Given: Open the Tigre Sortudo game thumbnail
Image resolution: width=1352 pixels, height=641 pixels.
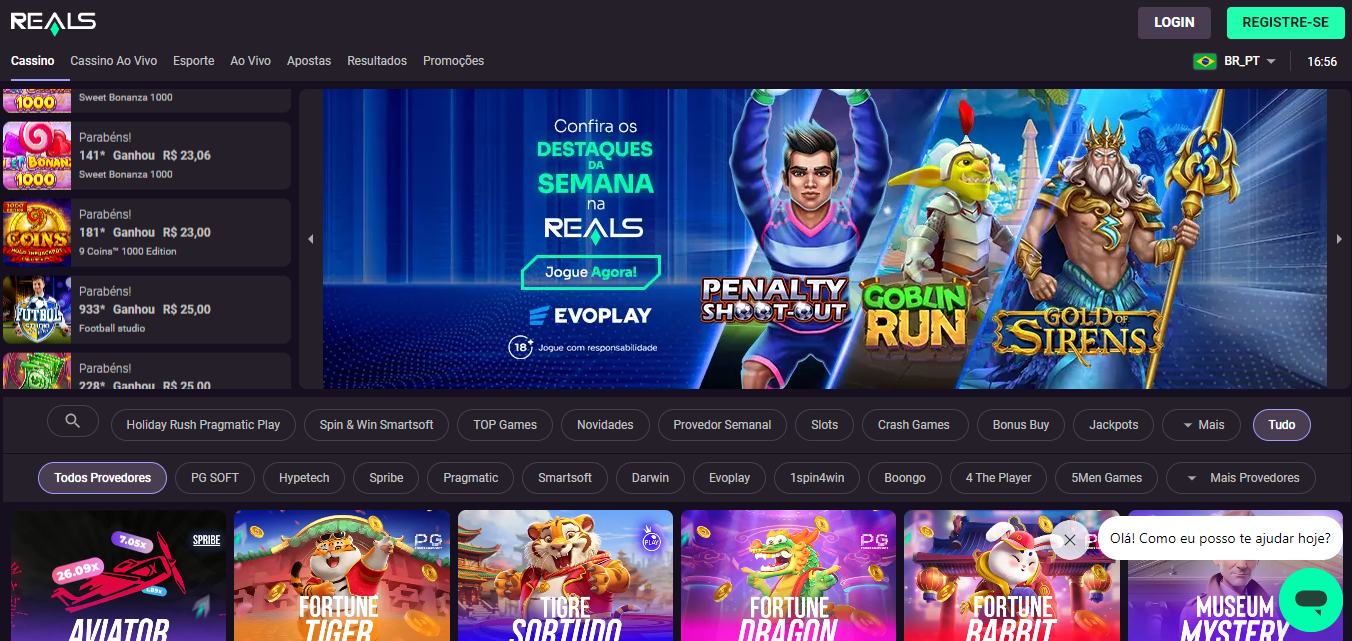Looking at the screenshot, I should coord(566,575).
